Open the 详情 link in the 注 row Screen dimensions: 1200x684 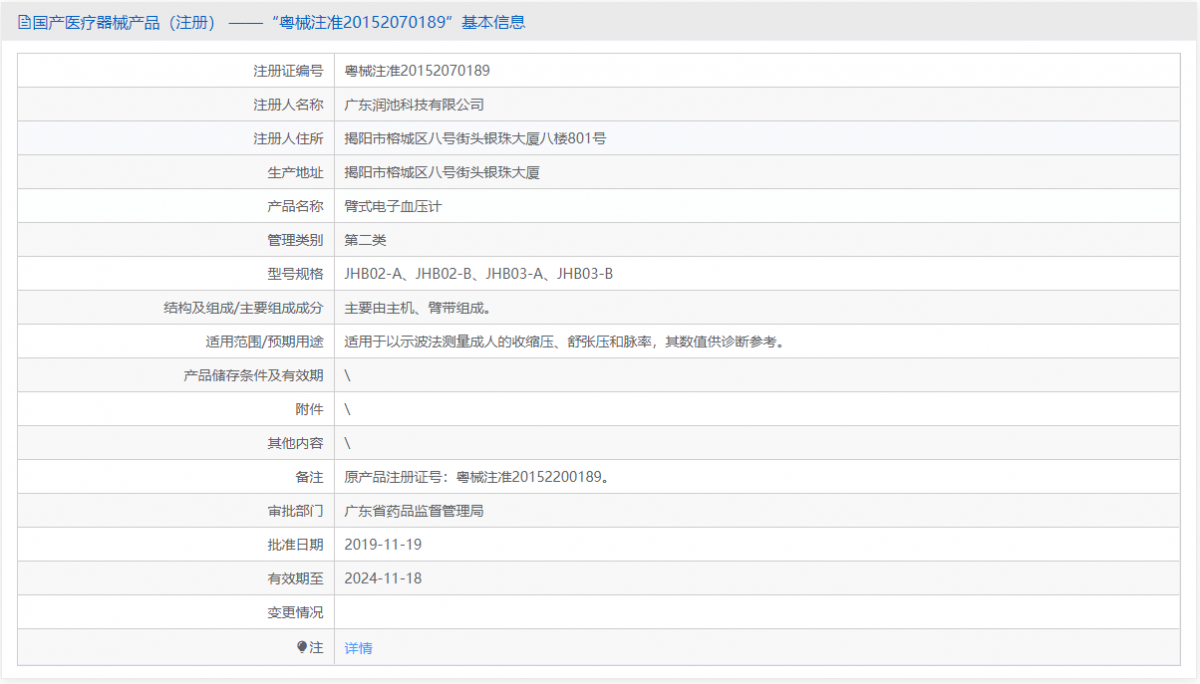pos(357,647)
